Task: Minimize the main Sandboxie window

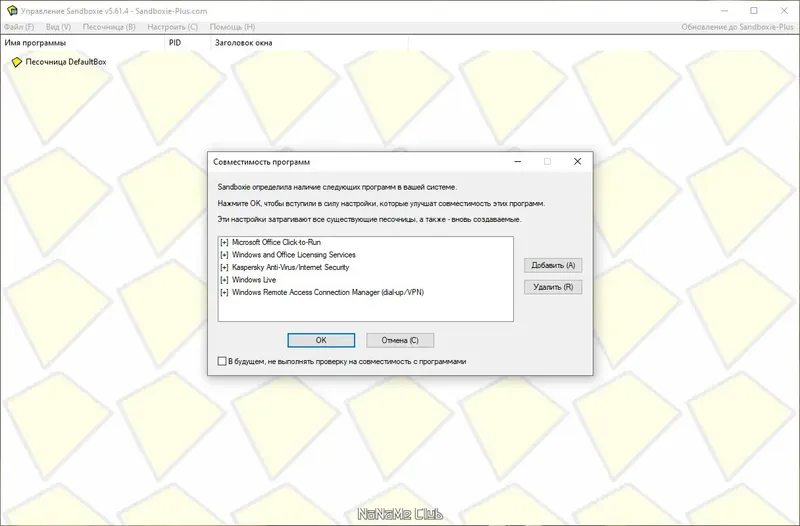Action: tap(724, 10)
